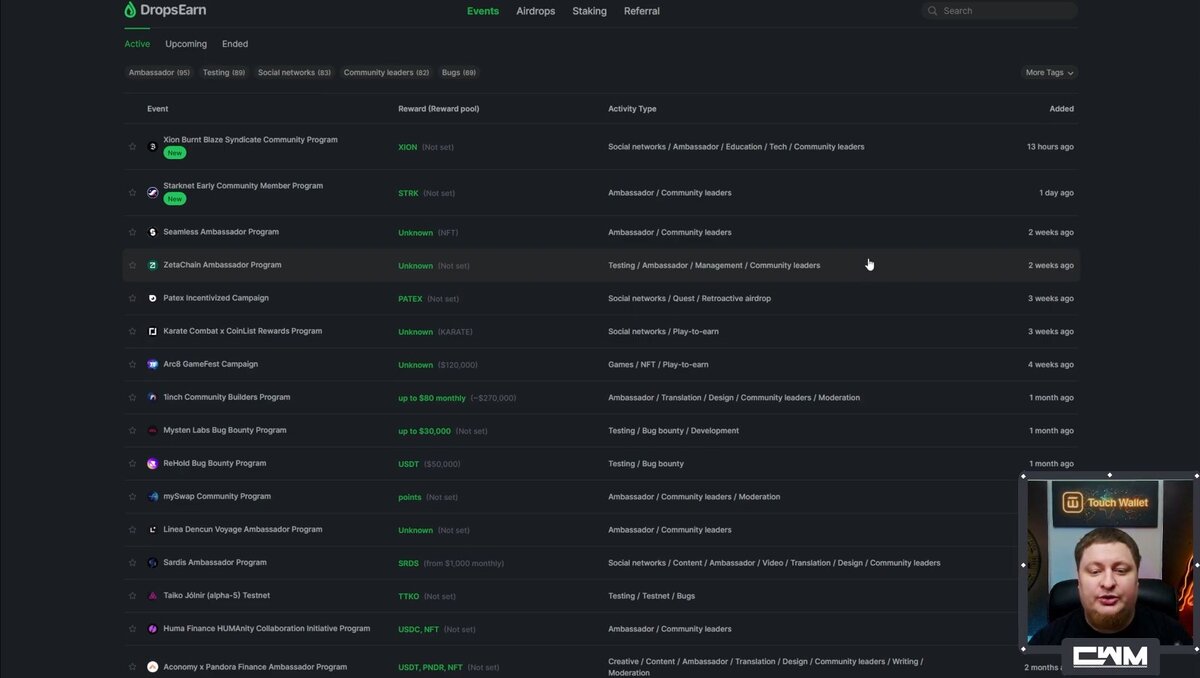The image size is (1200, 678).
Task: Sort by the Added column header
Action: [1061, 108]
